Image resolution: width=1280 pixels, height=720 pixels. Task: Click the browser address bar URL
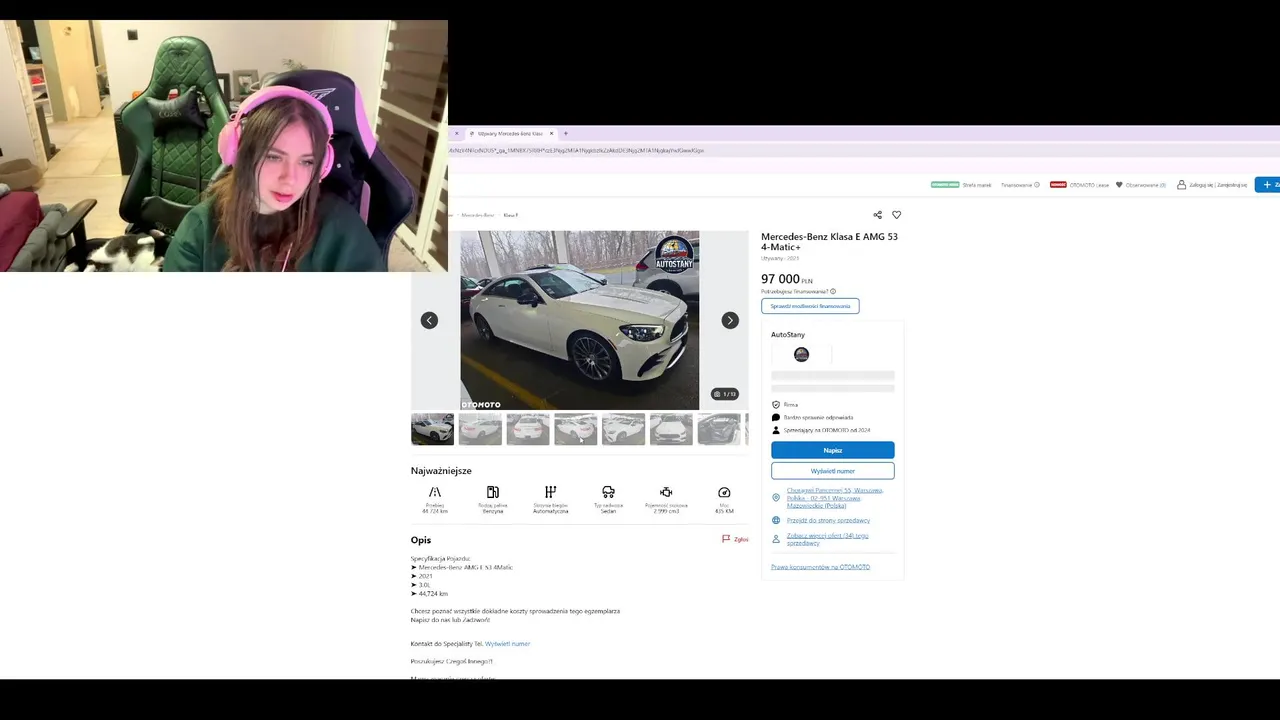576,150
